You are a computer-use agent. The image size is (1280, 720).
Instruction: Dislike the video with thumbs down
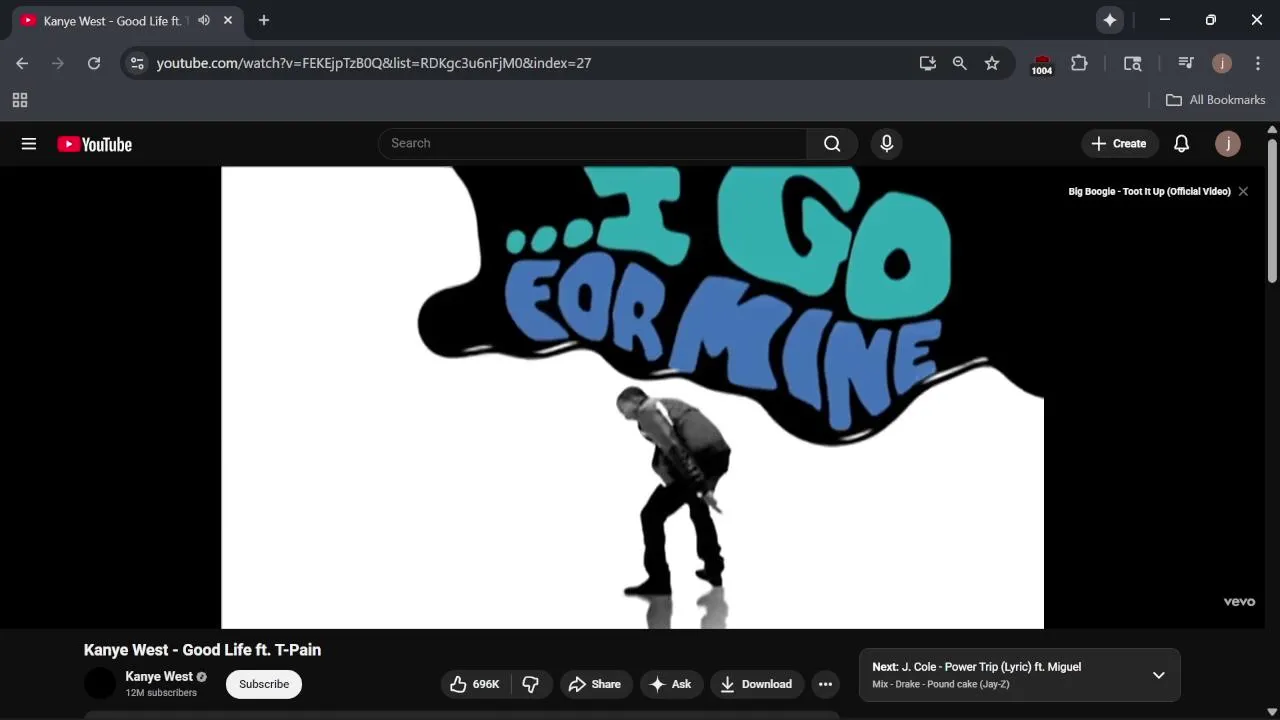(x=531, y=684)
